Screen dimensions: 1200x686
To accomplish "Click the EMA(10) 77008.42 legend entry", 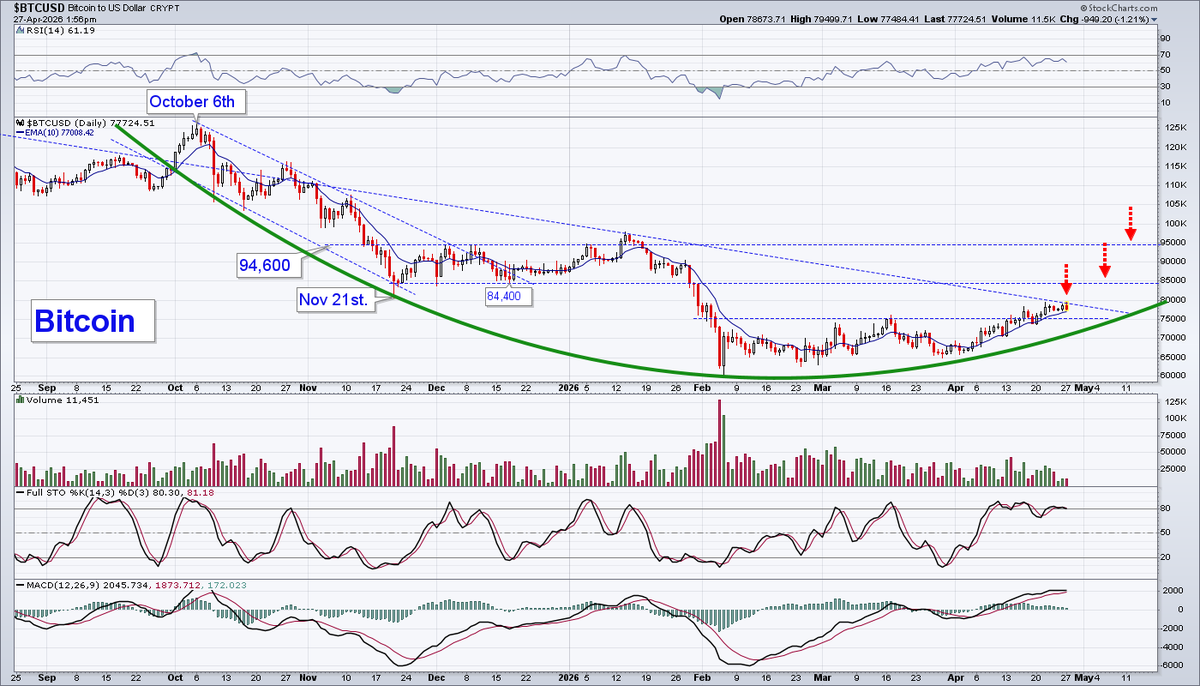I will (61, 132).
